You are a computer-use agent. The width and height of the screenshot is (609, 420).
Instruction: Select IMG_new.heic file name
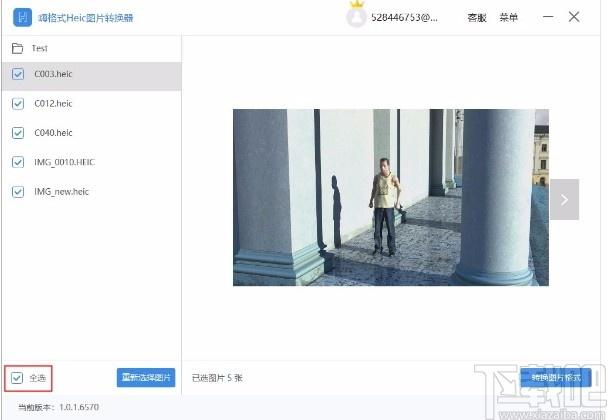(61, 192)
